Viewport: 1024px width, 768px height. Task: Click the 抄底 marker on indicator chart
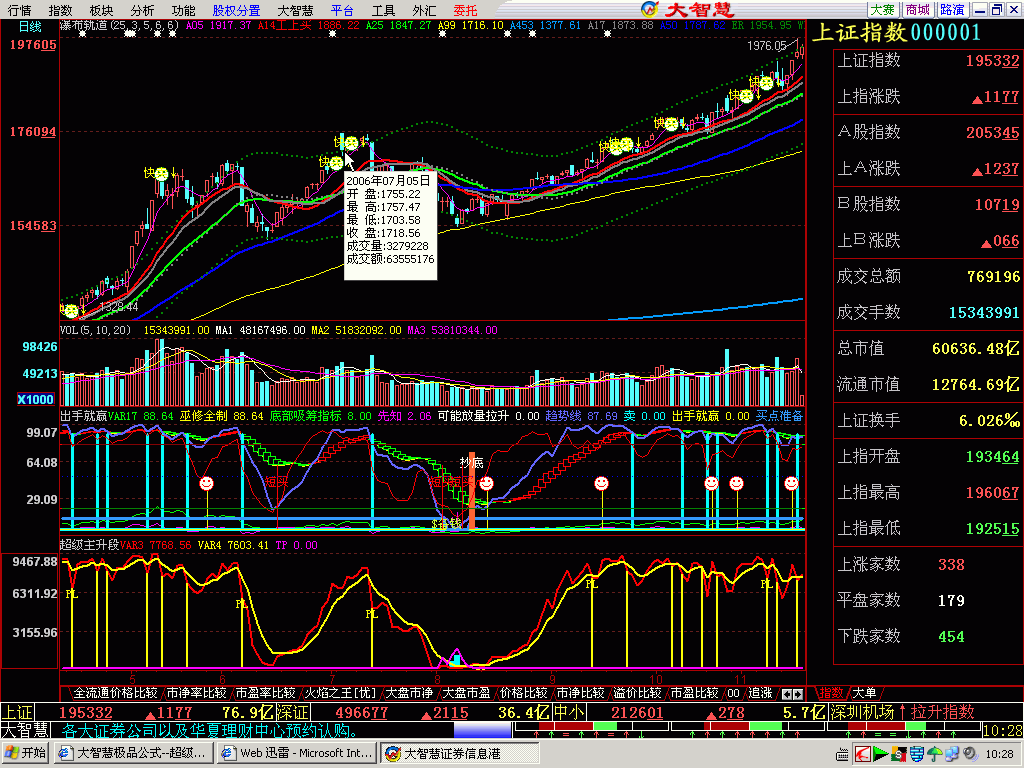(471, 462)
